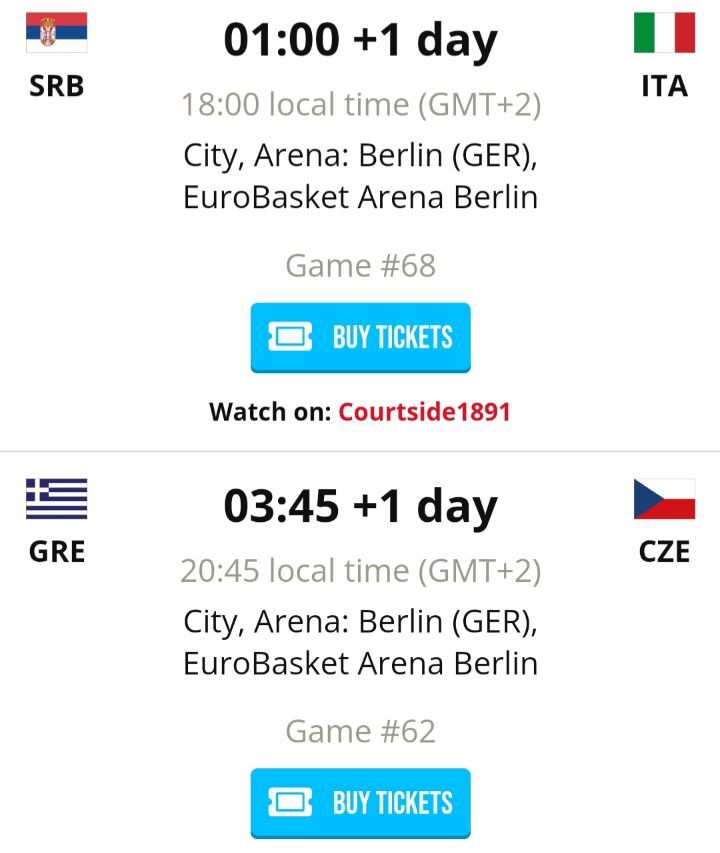Click ticket icon in Game #62 buy button
Viewport: 720px width, 853px height.
point(290,802)
